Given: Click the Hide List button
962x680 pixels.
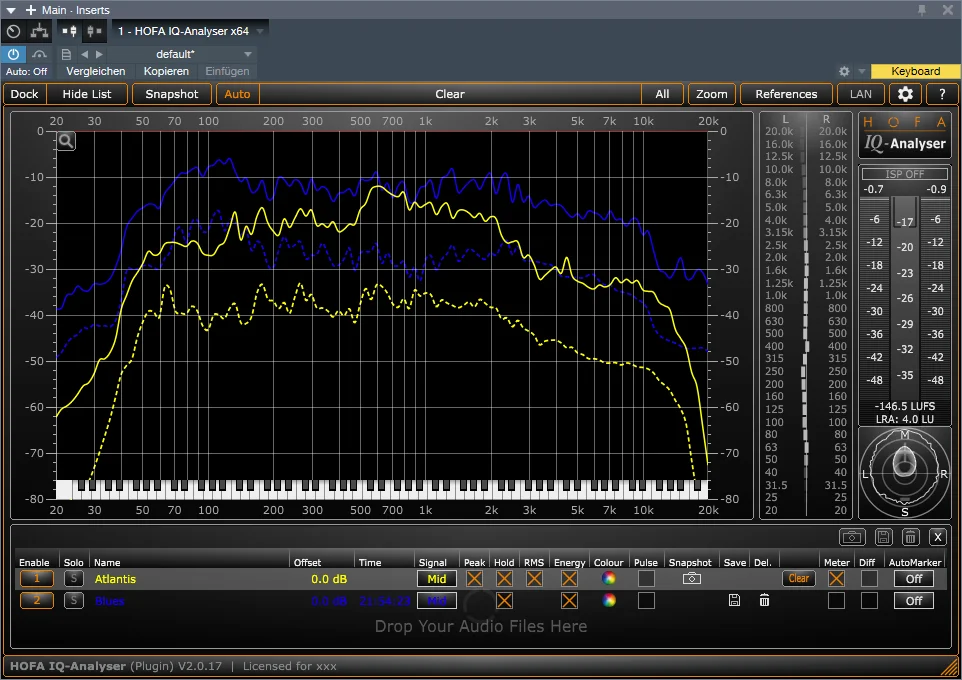Looking at the screenshot, I should pyautogui.click(x=87, y=94).
